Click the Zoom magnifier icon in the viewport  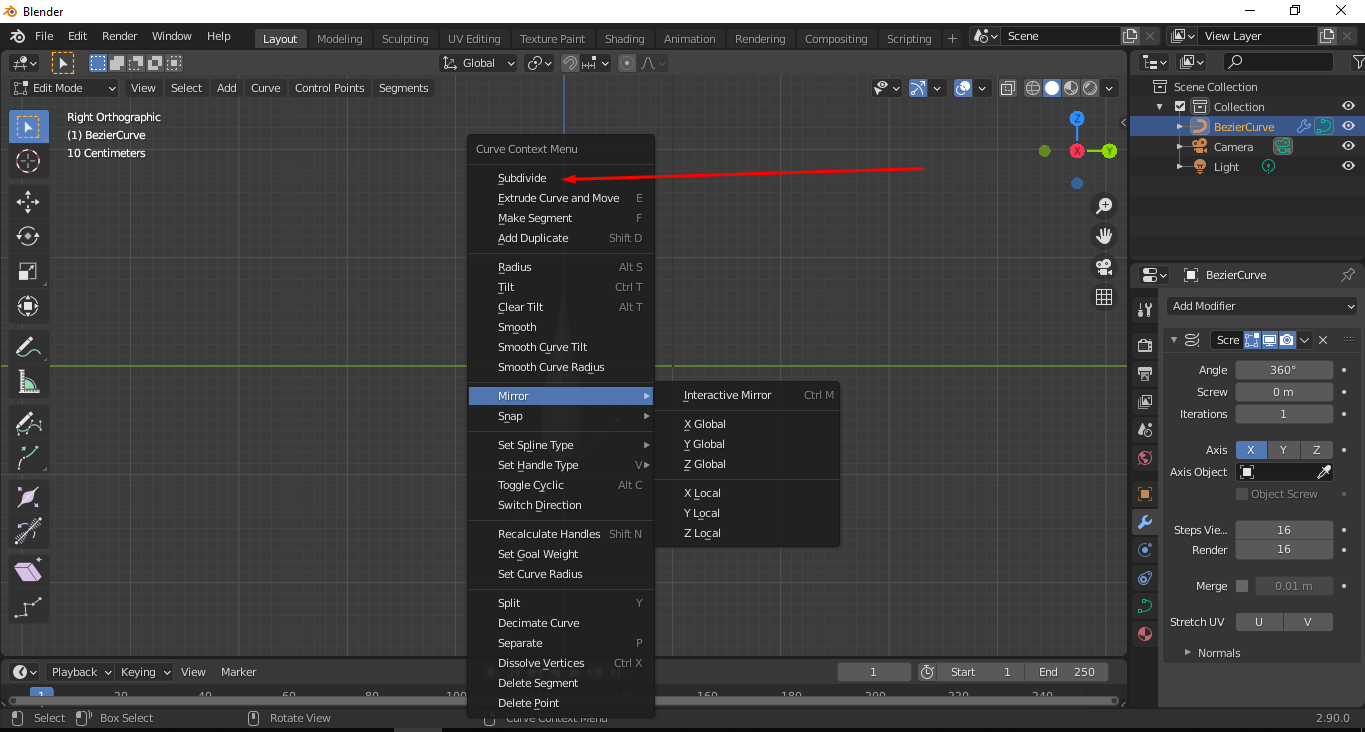click(1104, 205)
